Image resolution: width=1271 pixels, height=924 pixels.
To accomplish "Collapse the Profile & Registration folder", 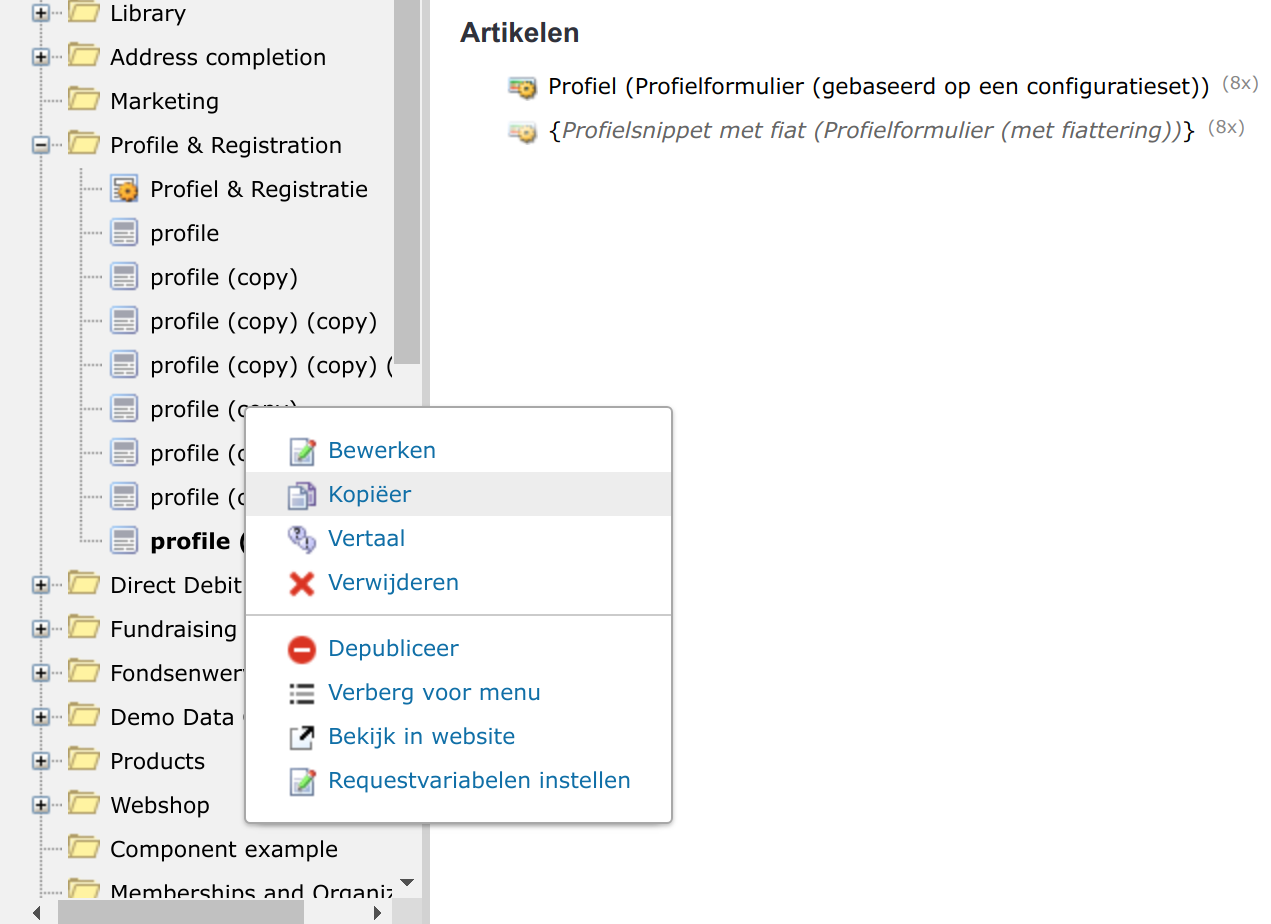I will tap(41, 145).
